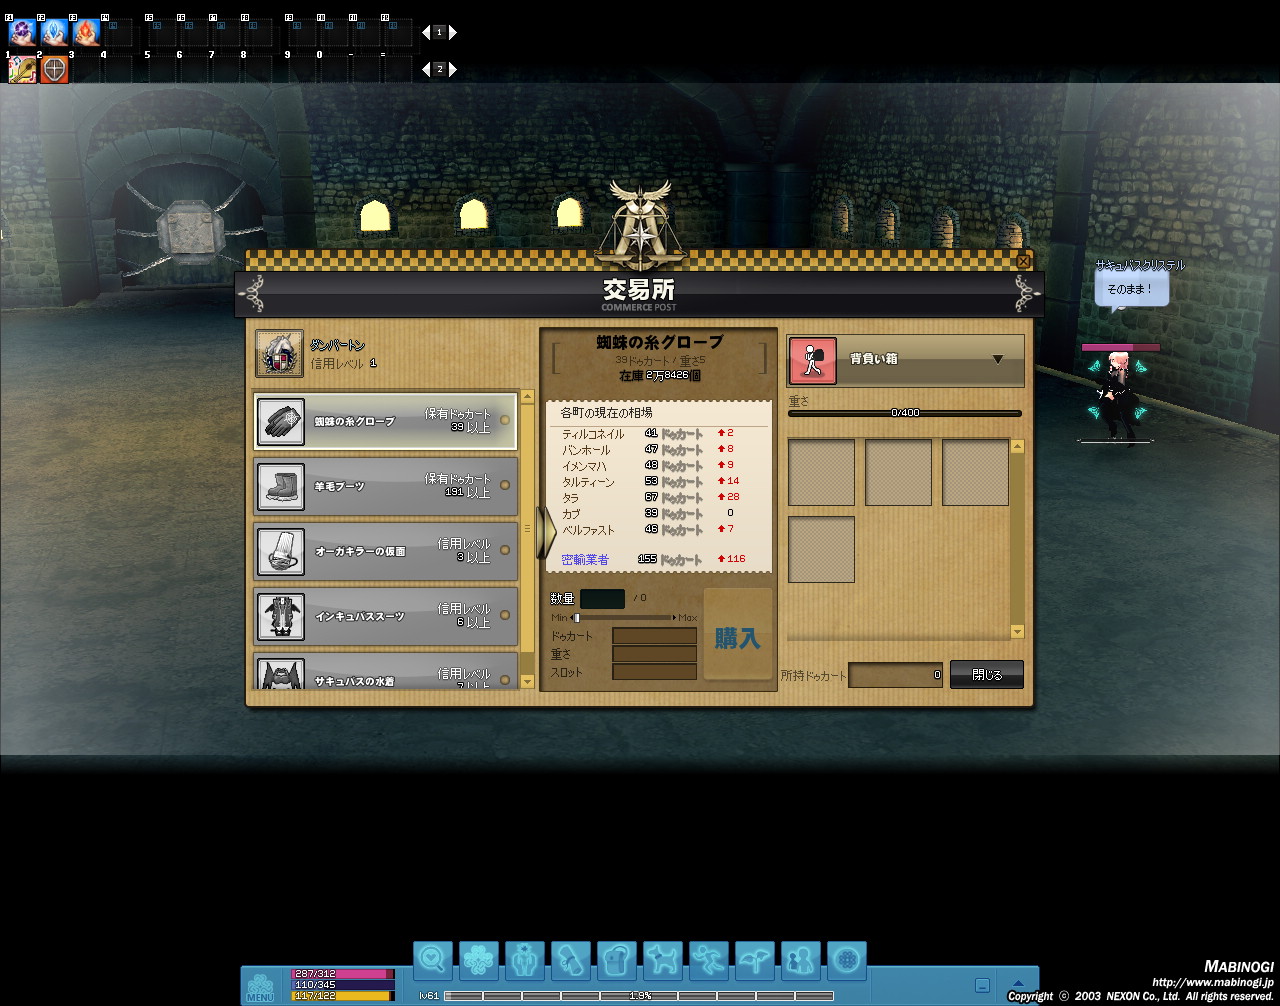Click the shield defense hotkey icon
Viewport: 1280px width, 1006px height.
tap(54, 69)
